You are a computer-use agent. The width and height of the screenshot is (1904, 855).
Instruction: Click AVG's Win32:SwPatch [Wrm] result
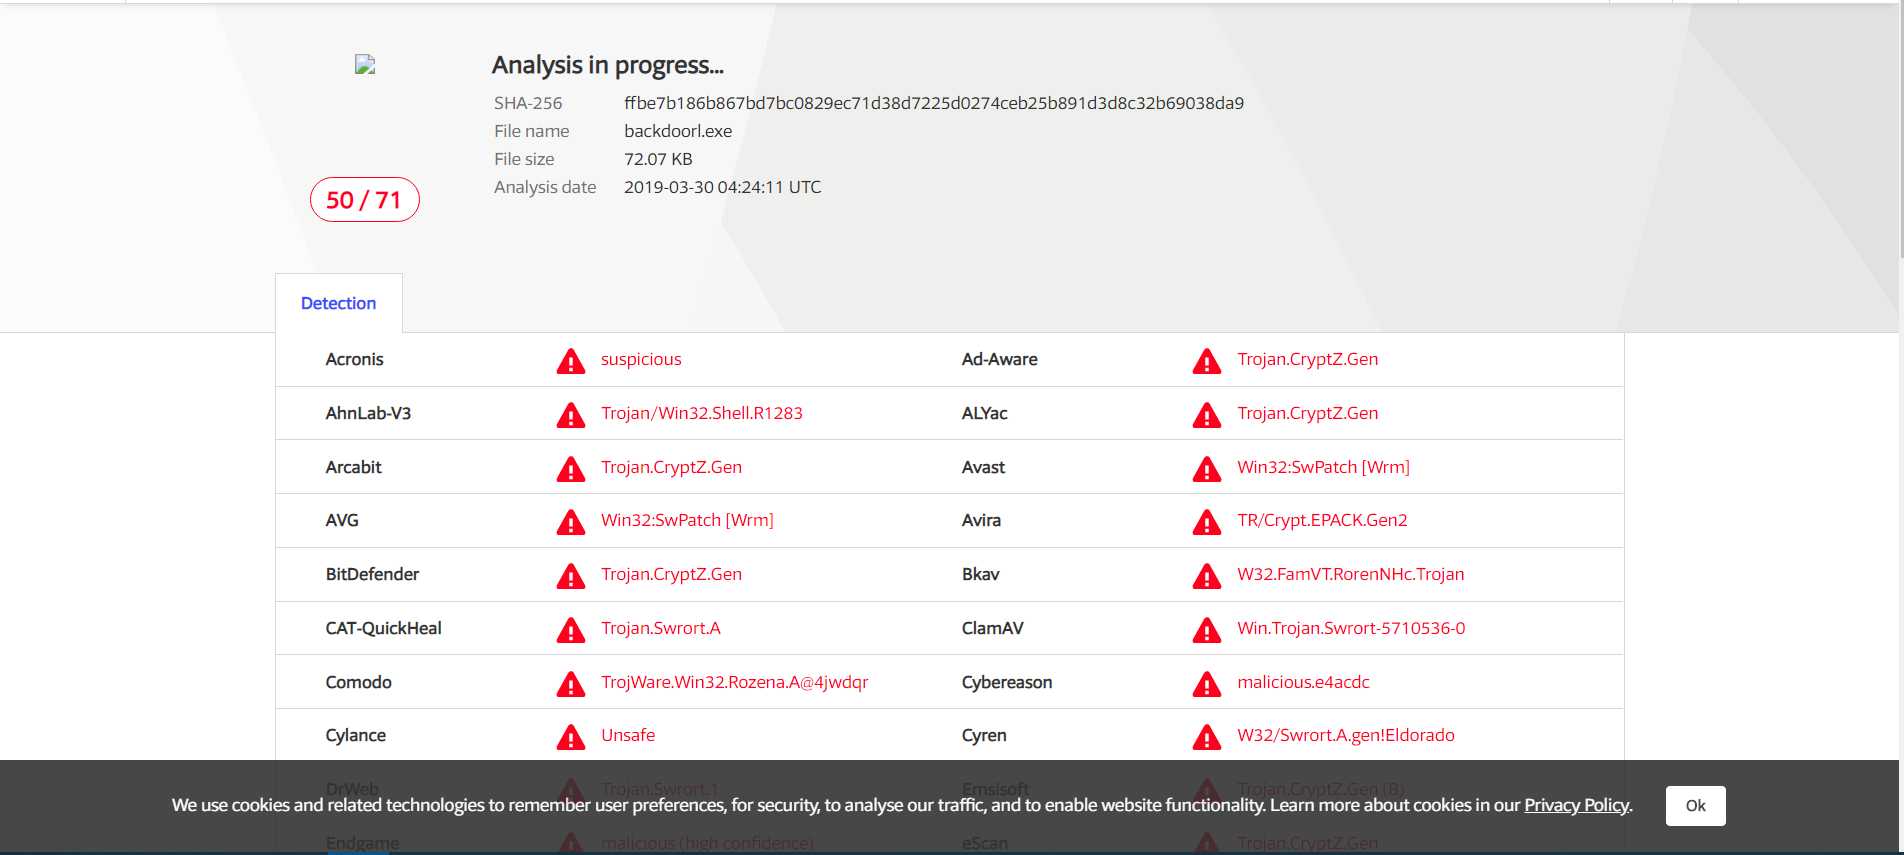tap(687, 520)
